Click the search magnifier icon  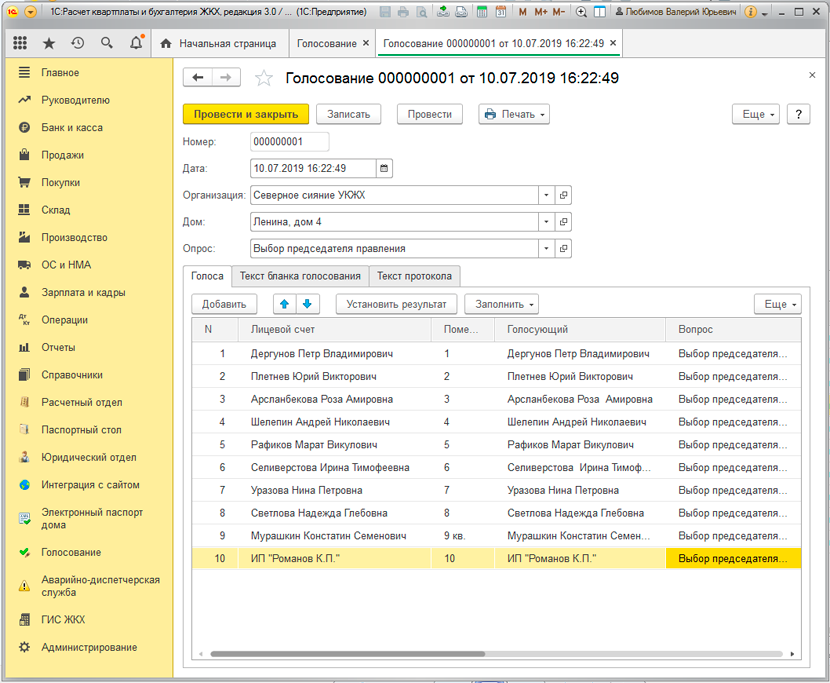tap(107, 44)
